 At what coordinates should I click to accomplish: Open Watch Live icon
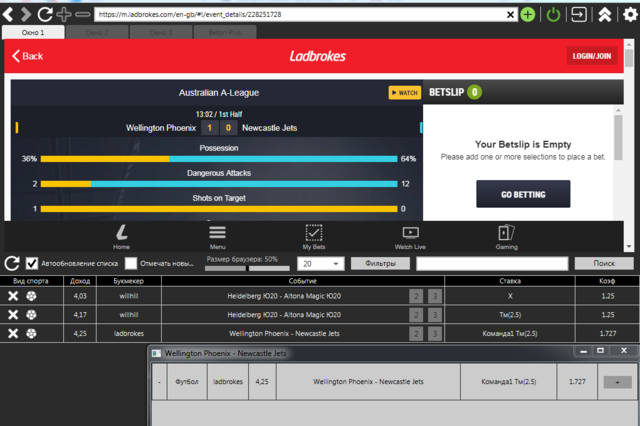point(410,237)
